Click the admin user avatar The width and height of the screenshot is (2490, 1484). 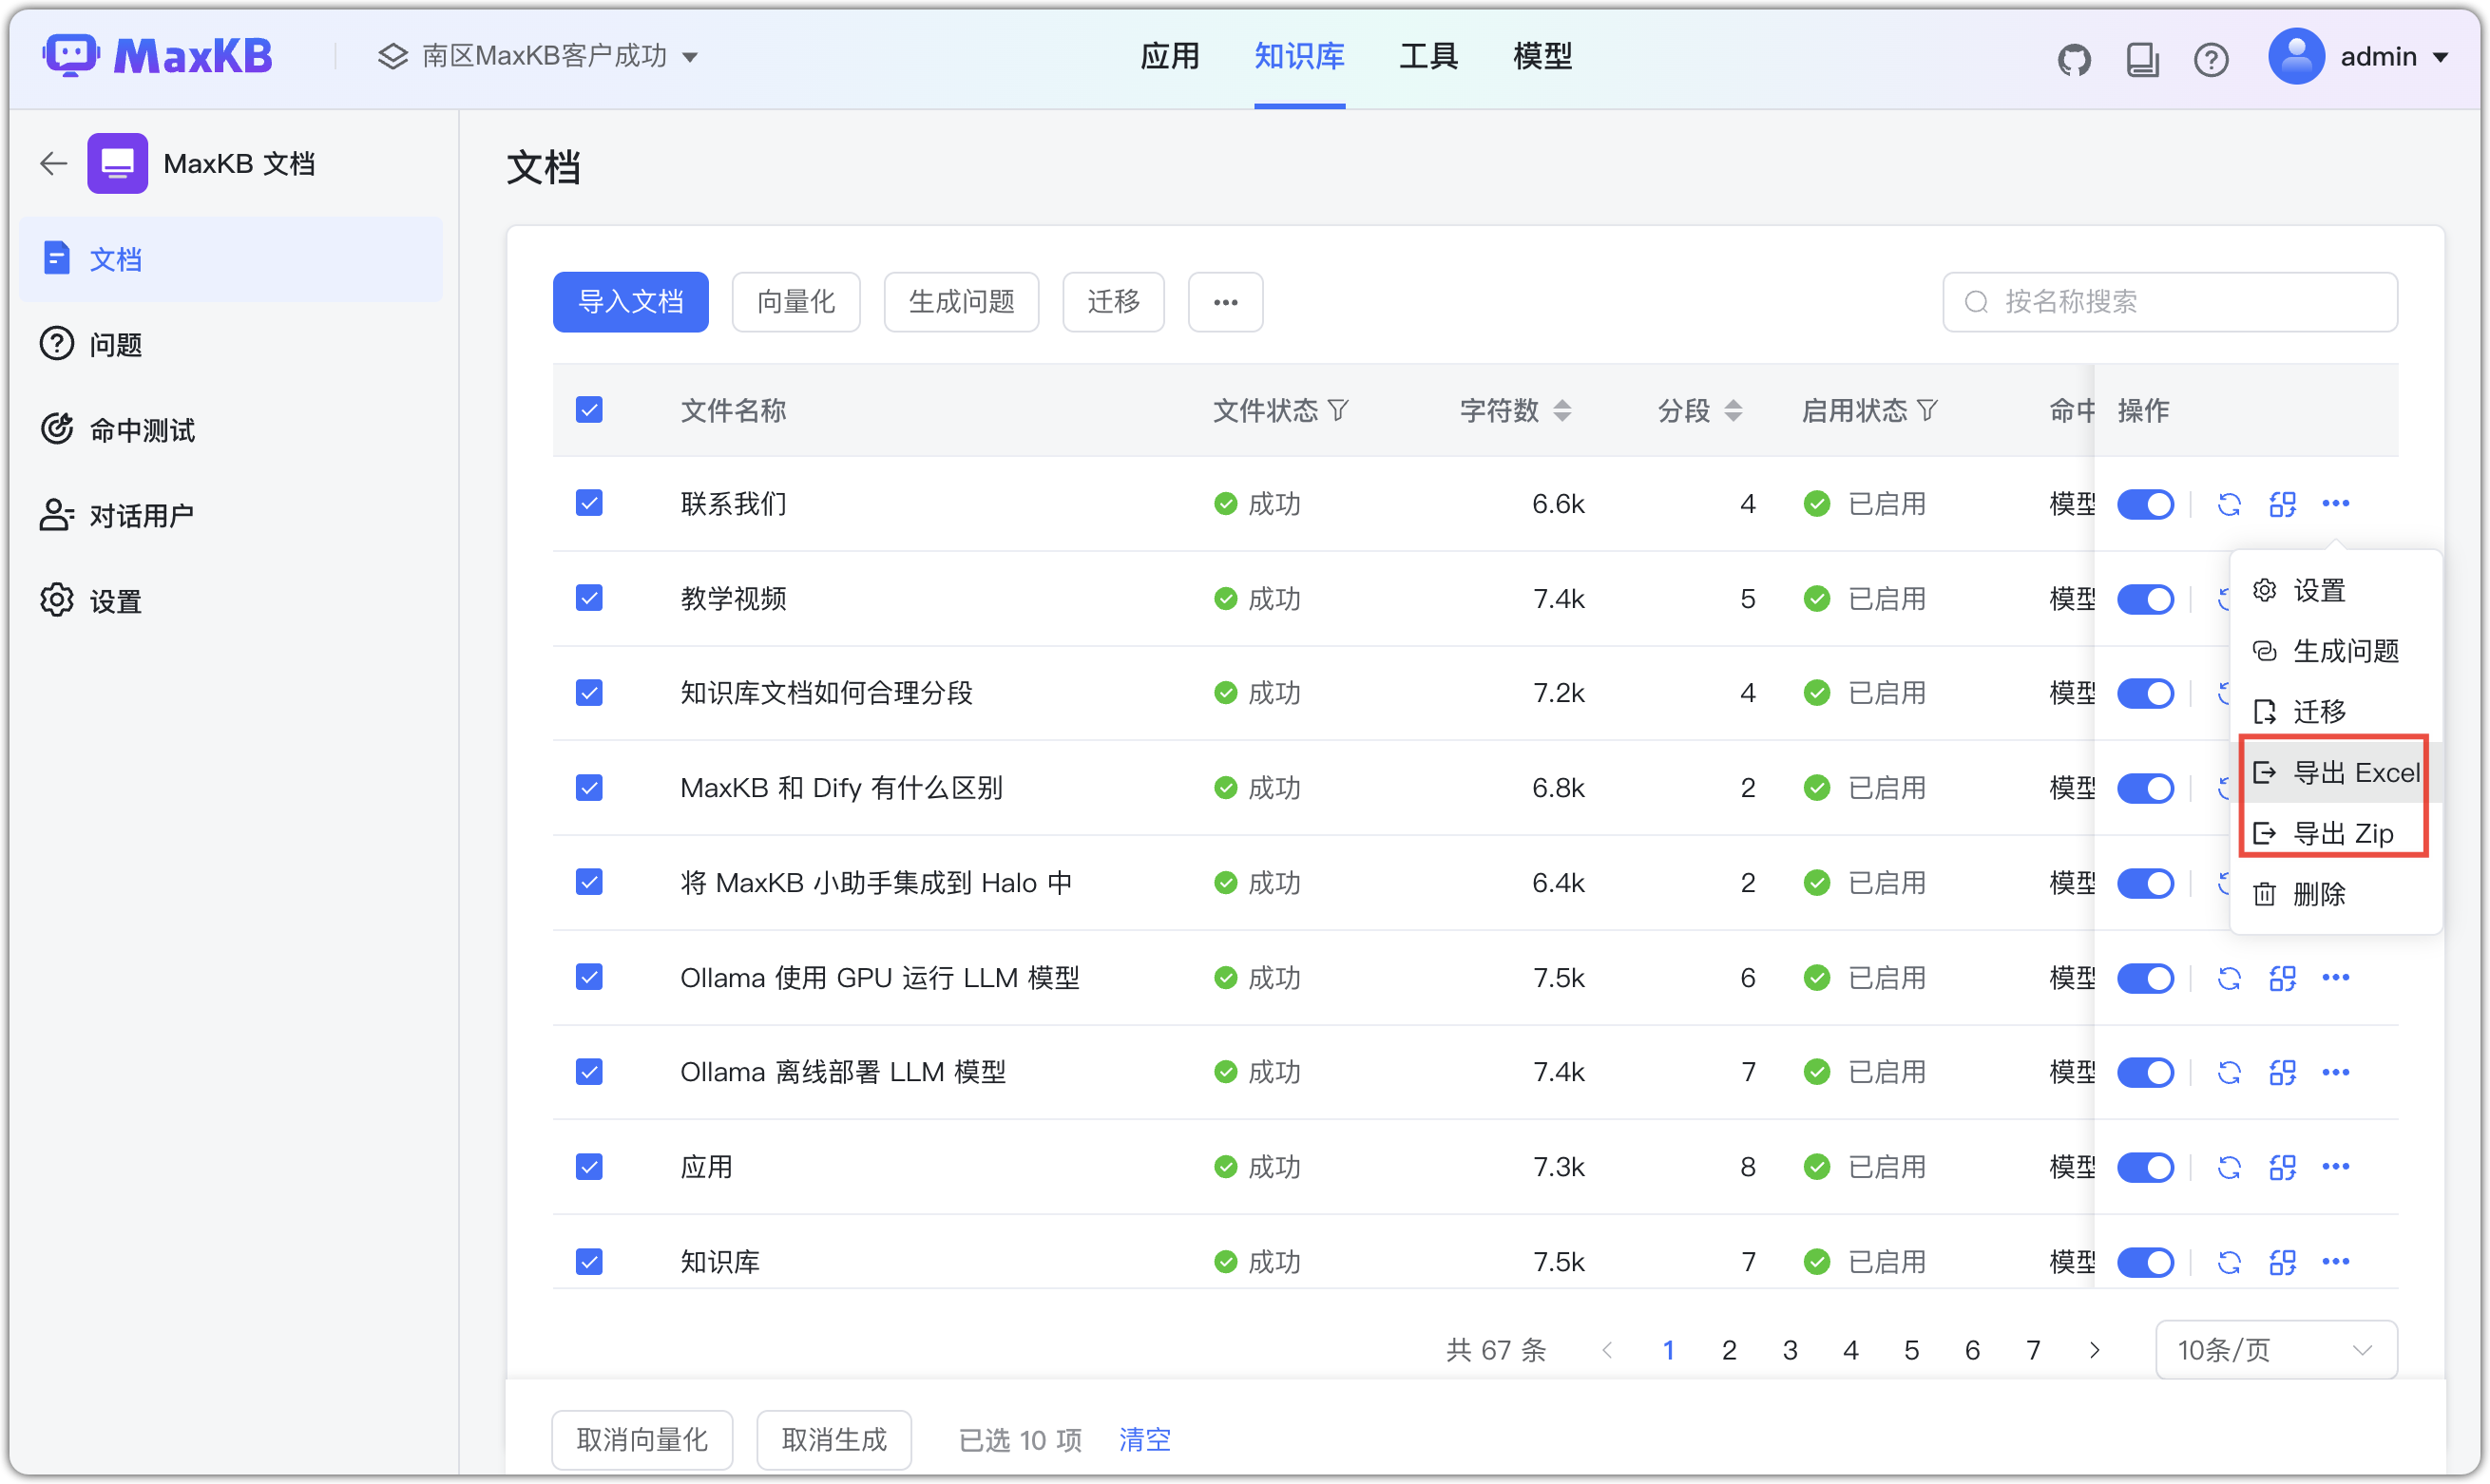2296,57
